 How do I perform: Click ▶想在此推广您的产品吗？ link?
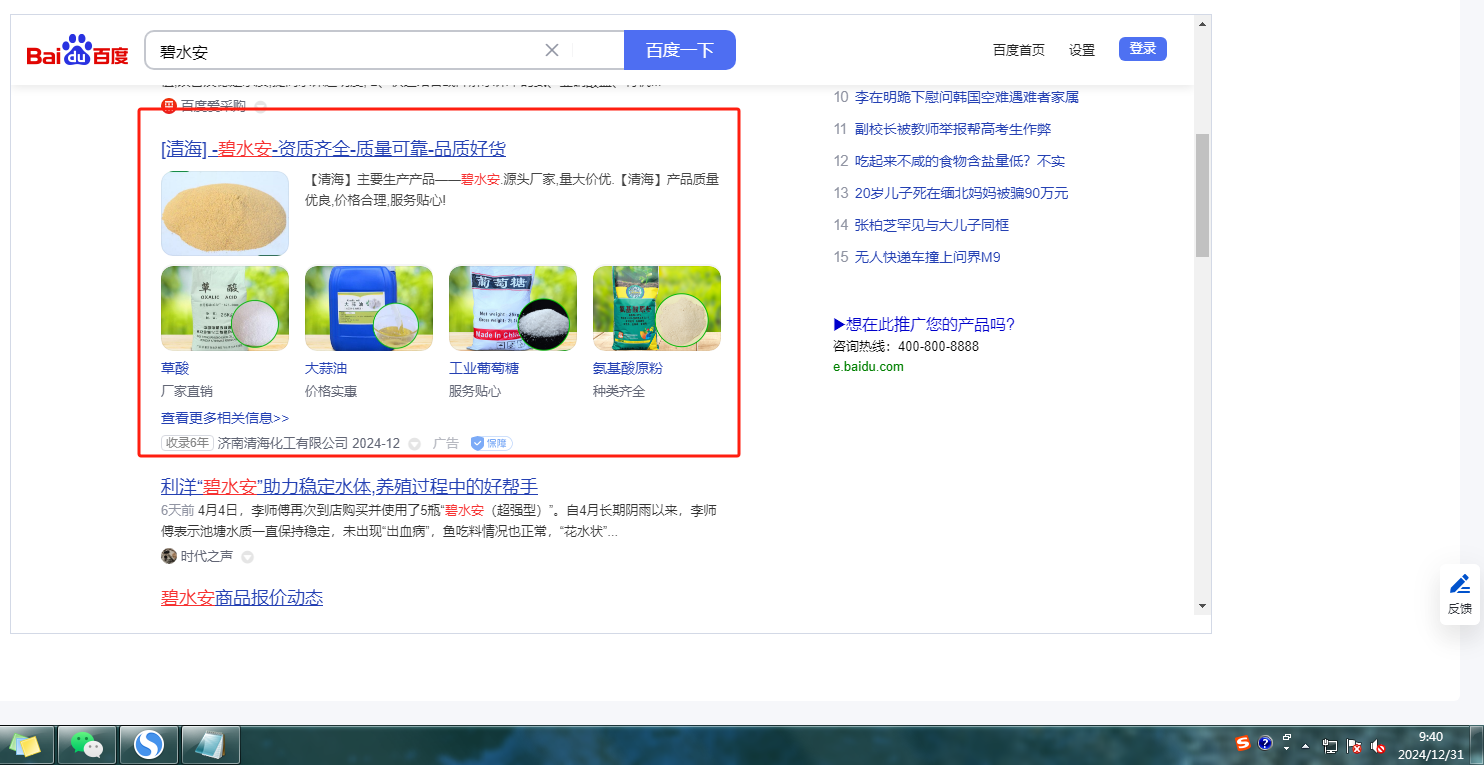point(924,324)
